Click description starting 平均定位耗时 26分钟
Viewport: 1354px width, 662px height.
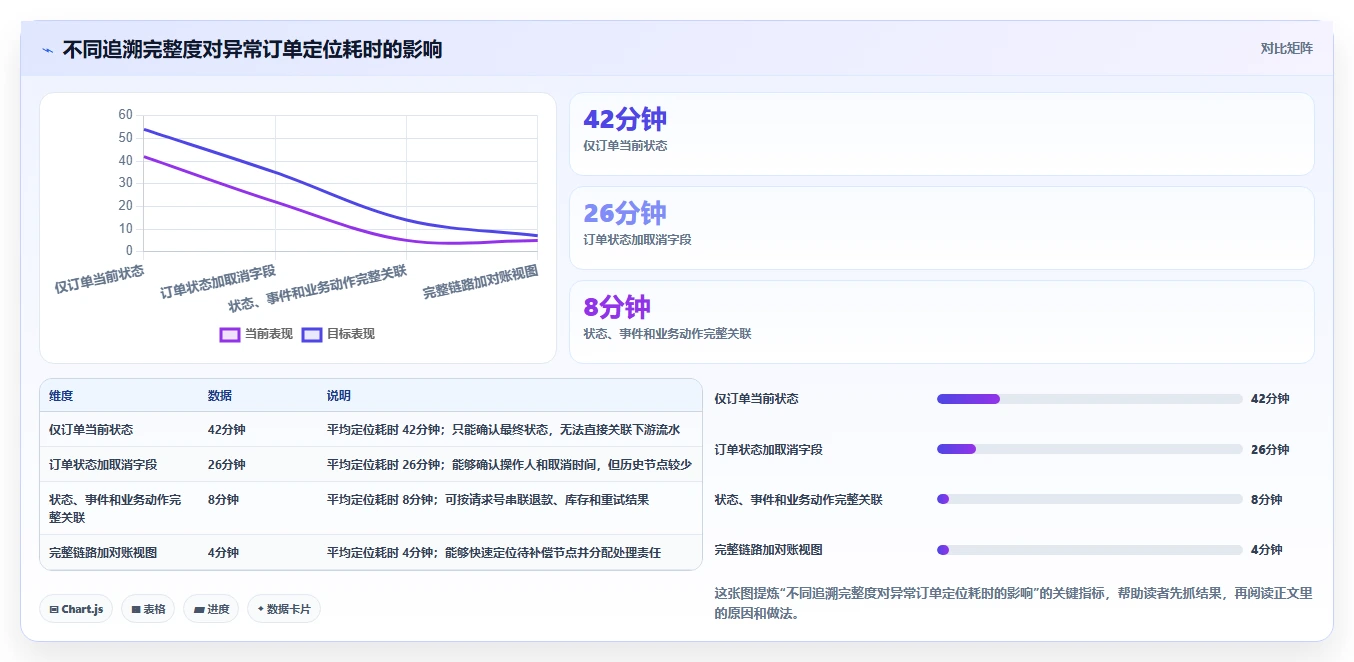click(509, 465)
